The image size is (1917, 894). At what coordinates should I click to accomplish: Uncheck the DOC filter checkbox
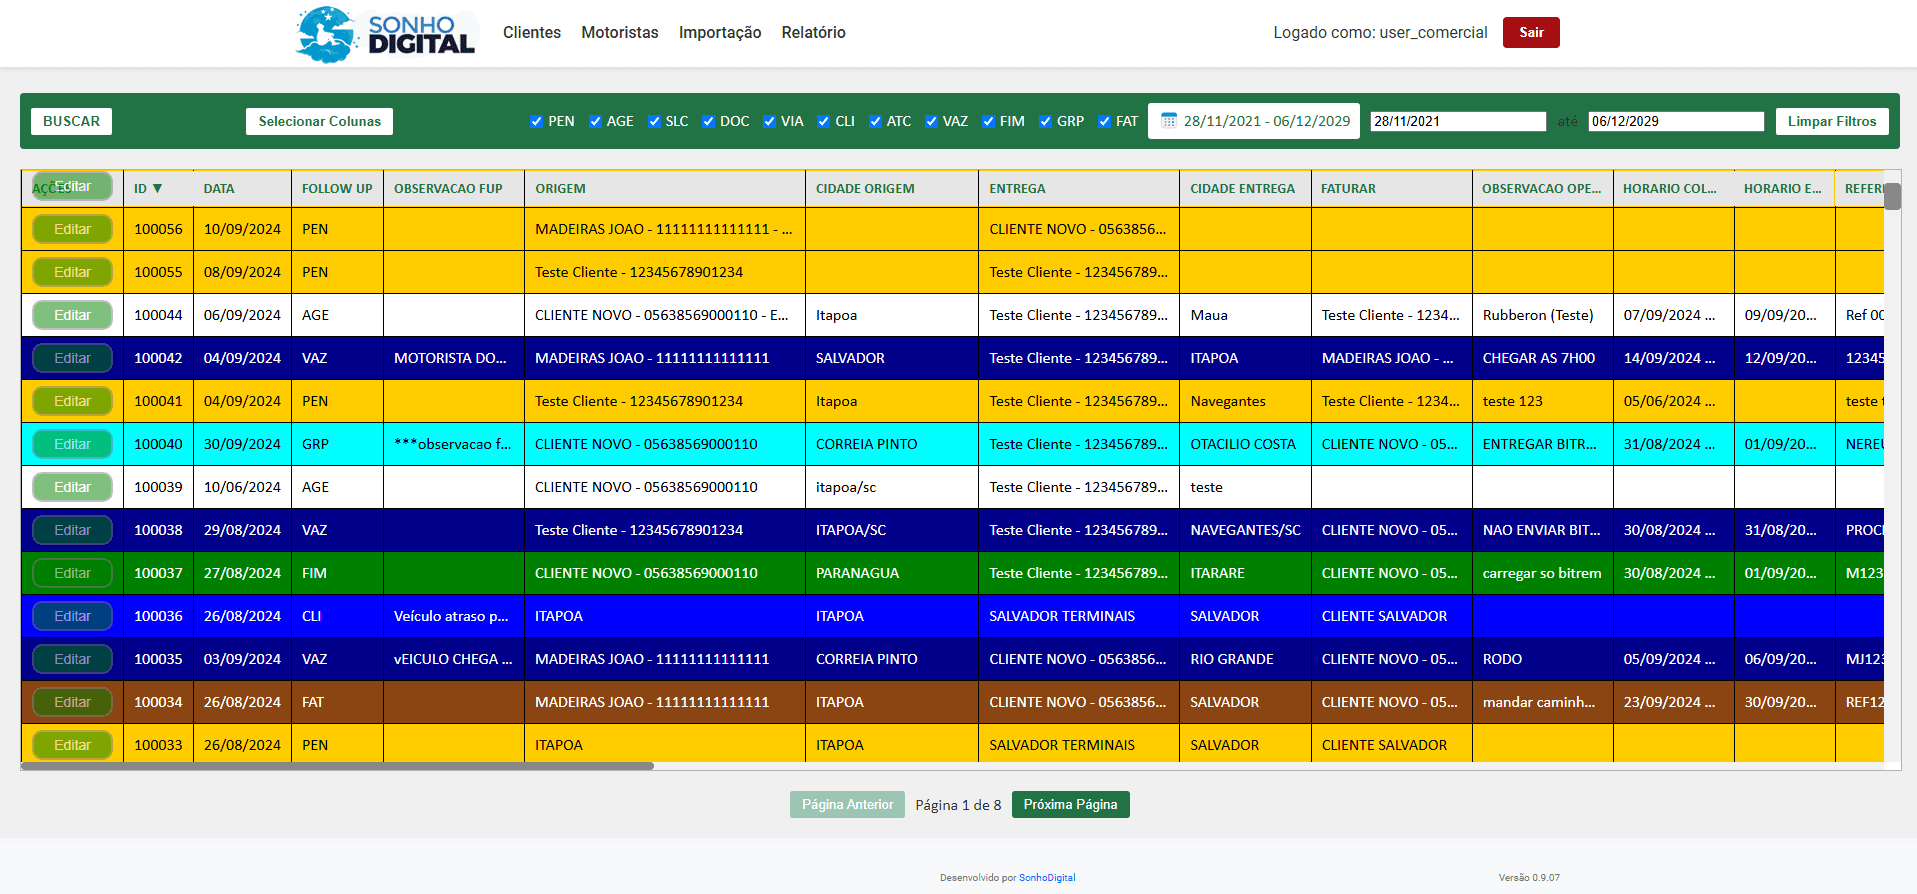(708, 121)
